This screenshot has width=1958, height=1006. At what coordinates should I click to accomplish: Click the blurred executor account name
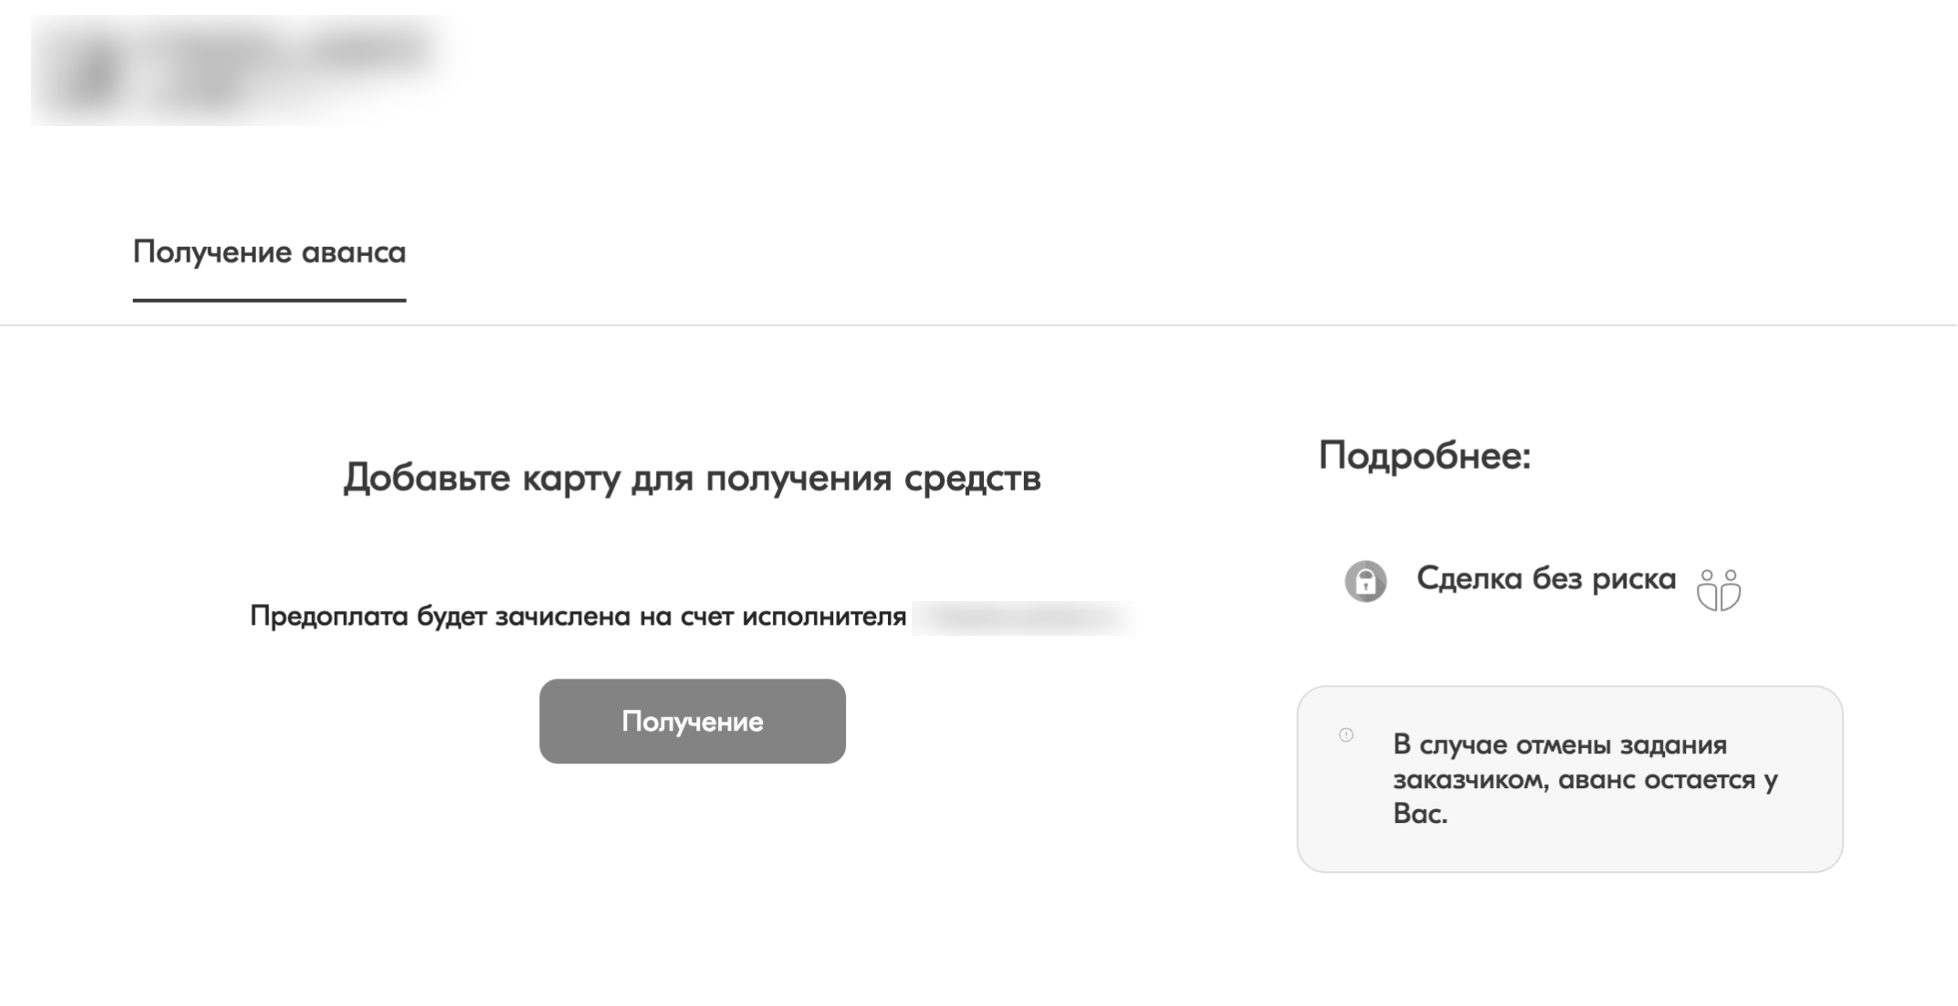[1023, 617]
